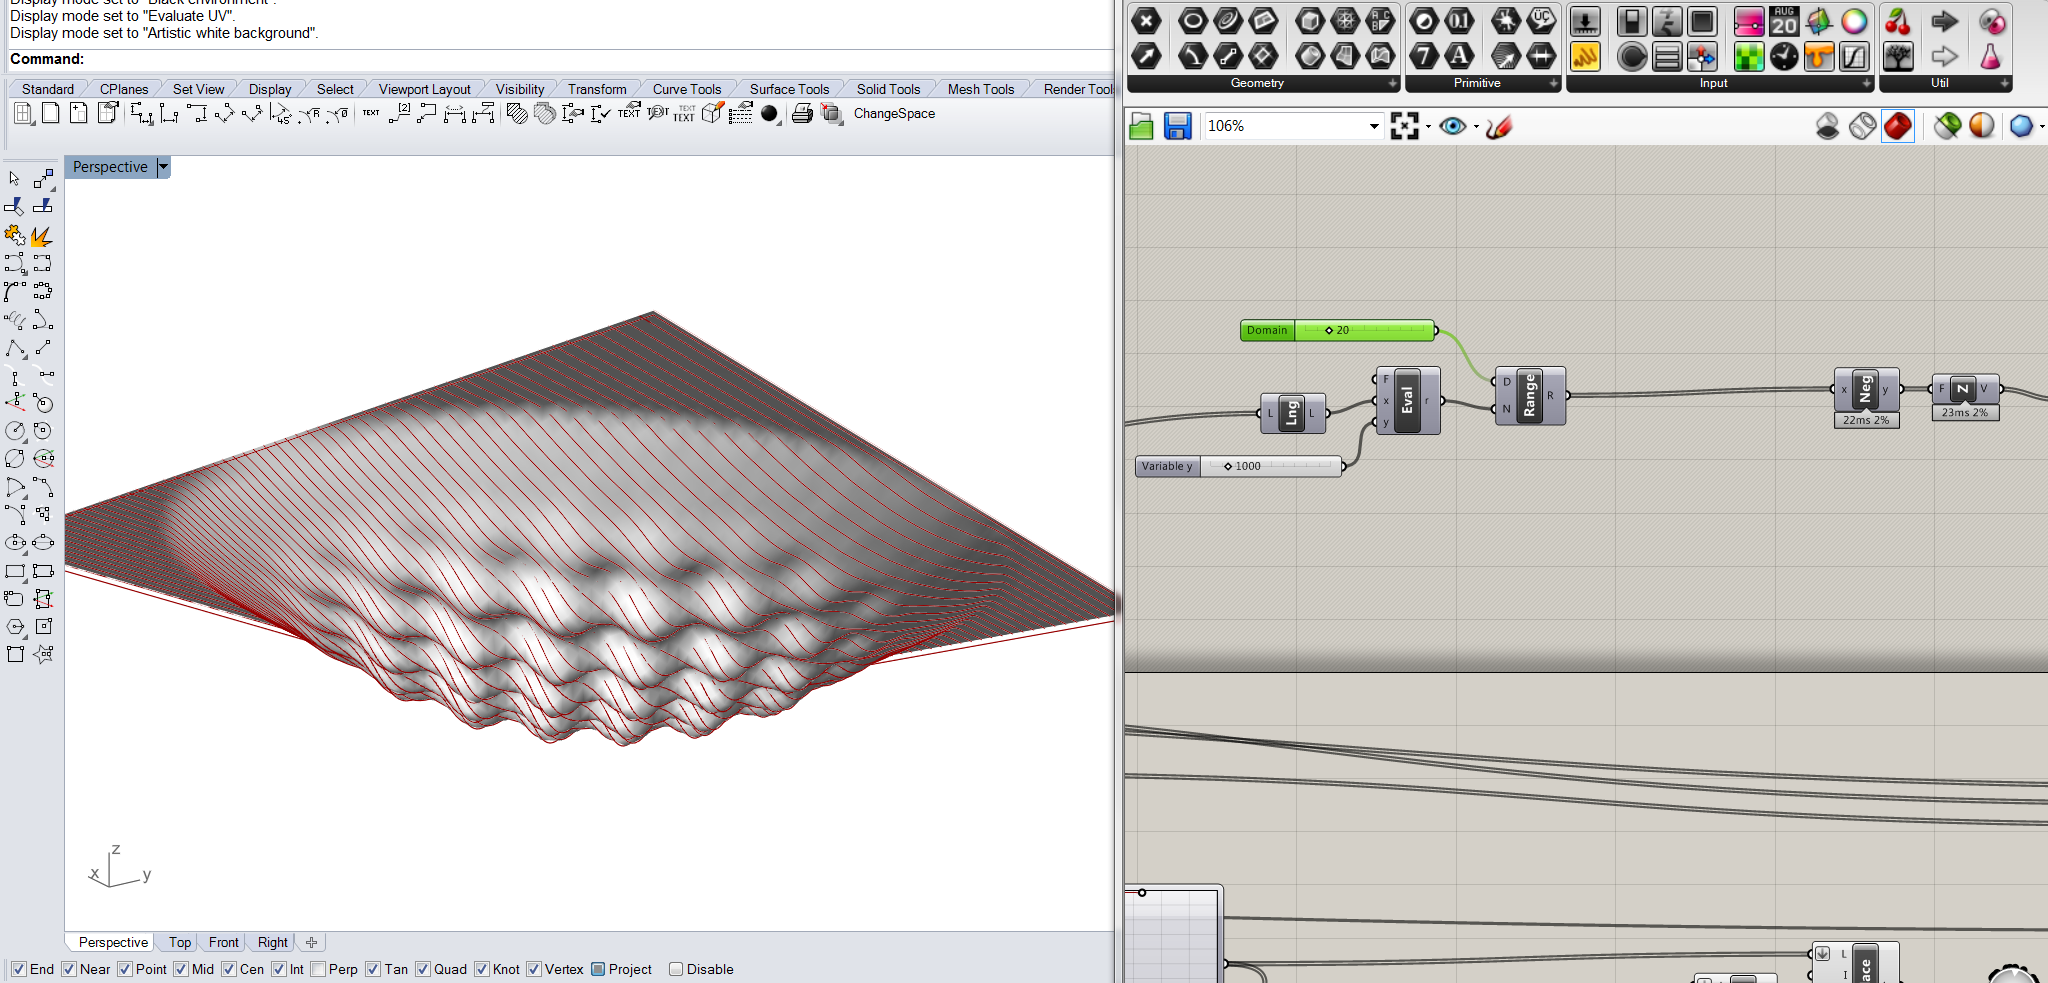Open the arrow beside the blue preview-quality icon

click(x=2041, y=126)
